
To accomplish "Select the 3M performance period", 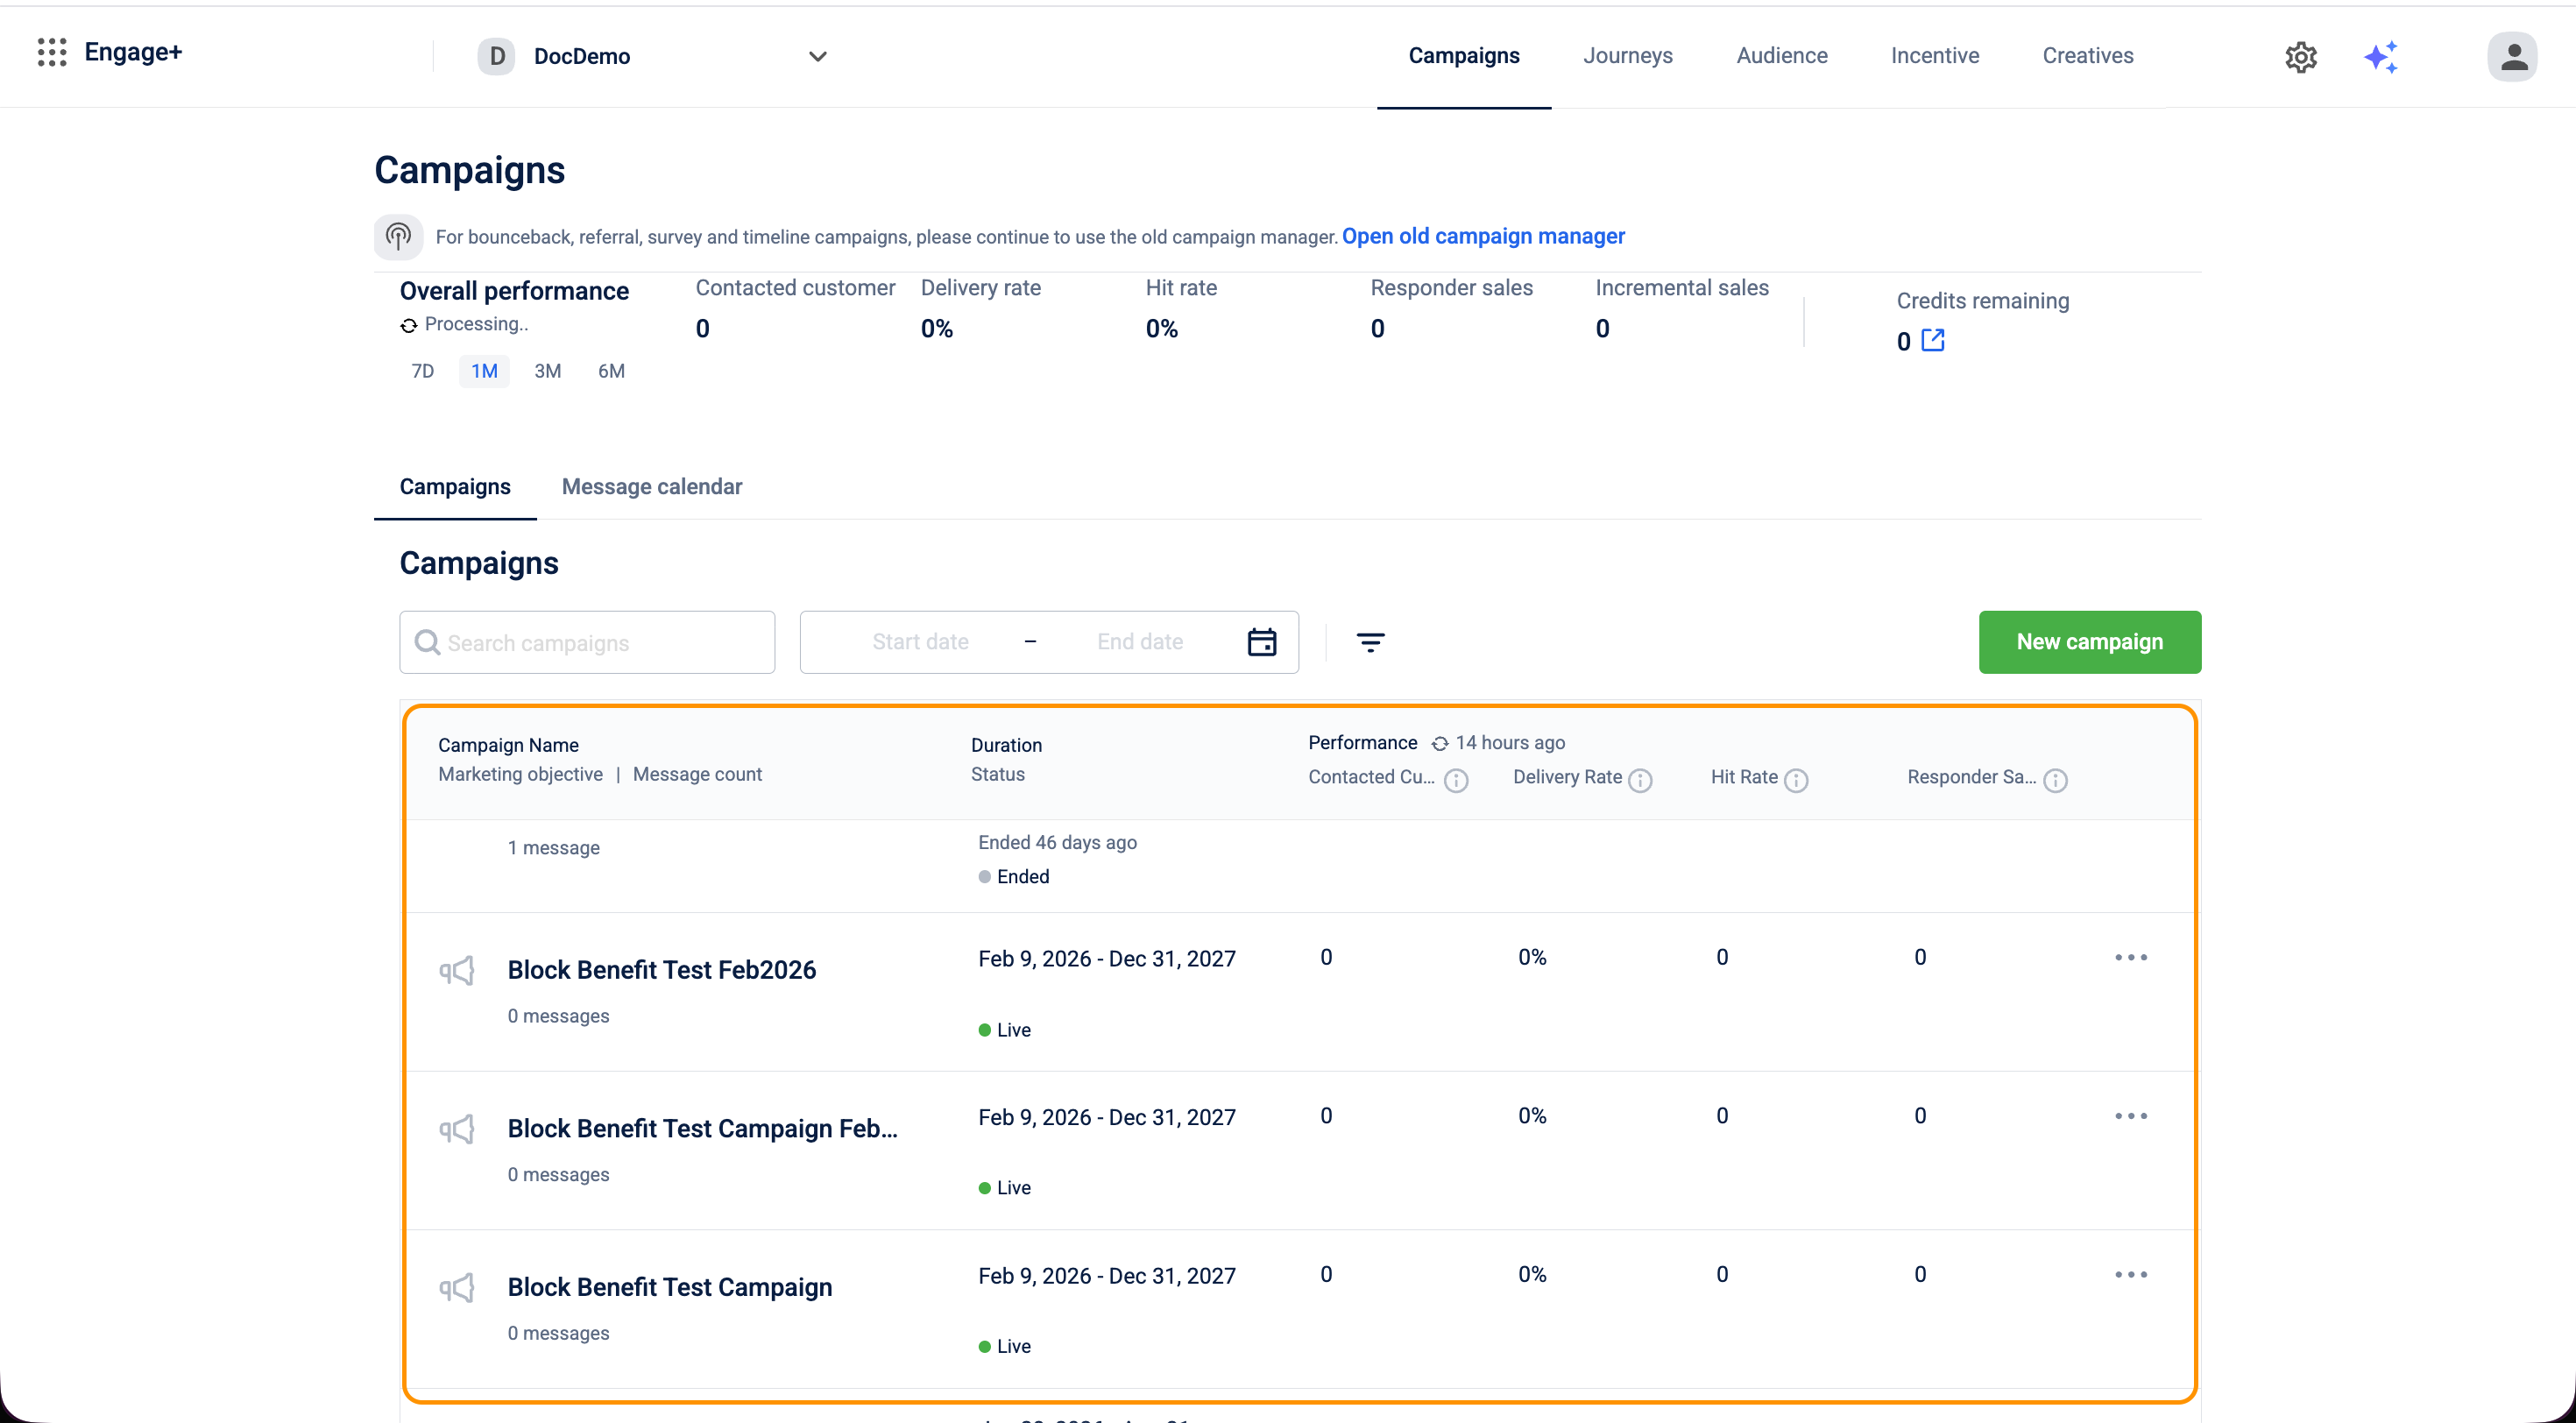I will pyautogui.click(x=547, y=371).
